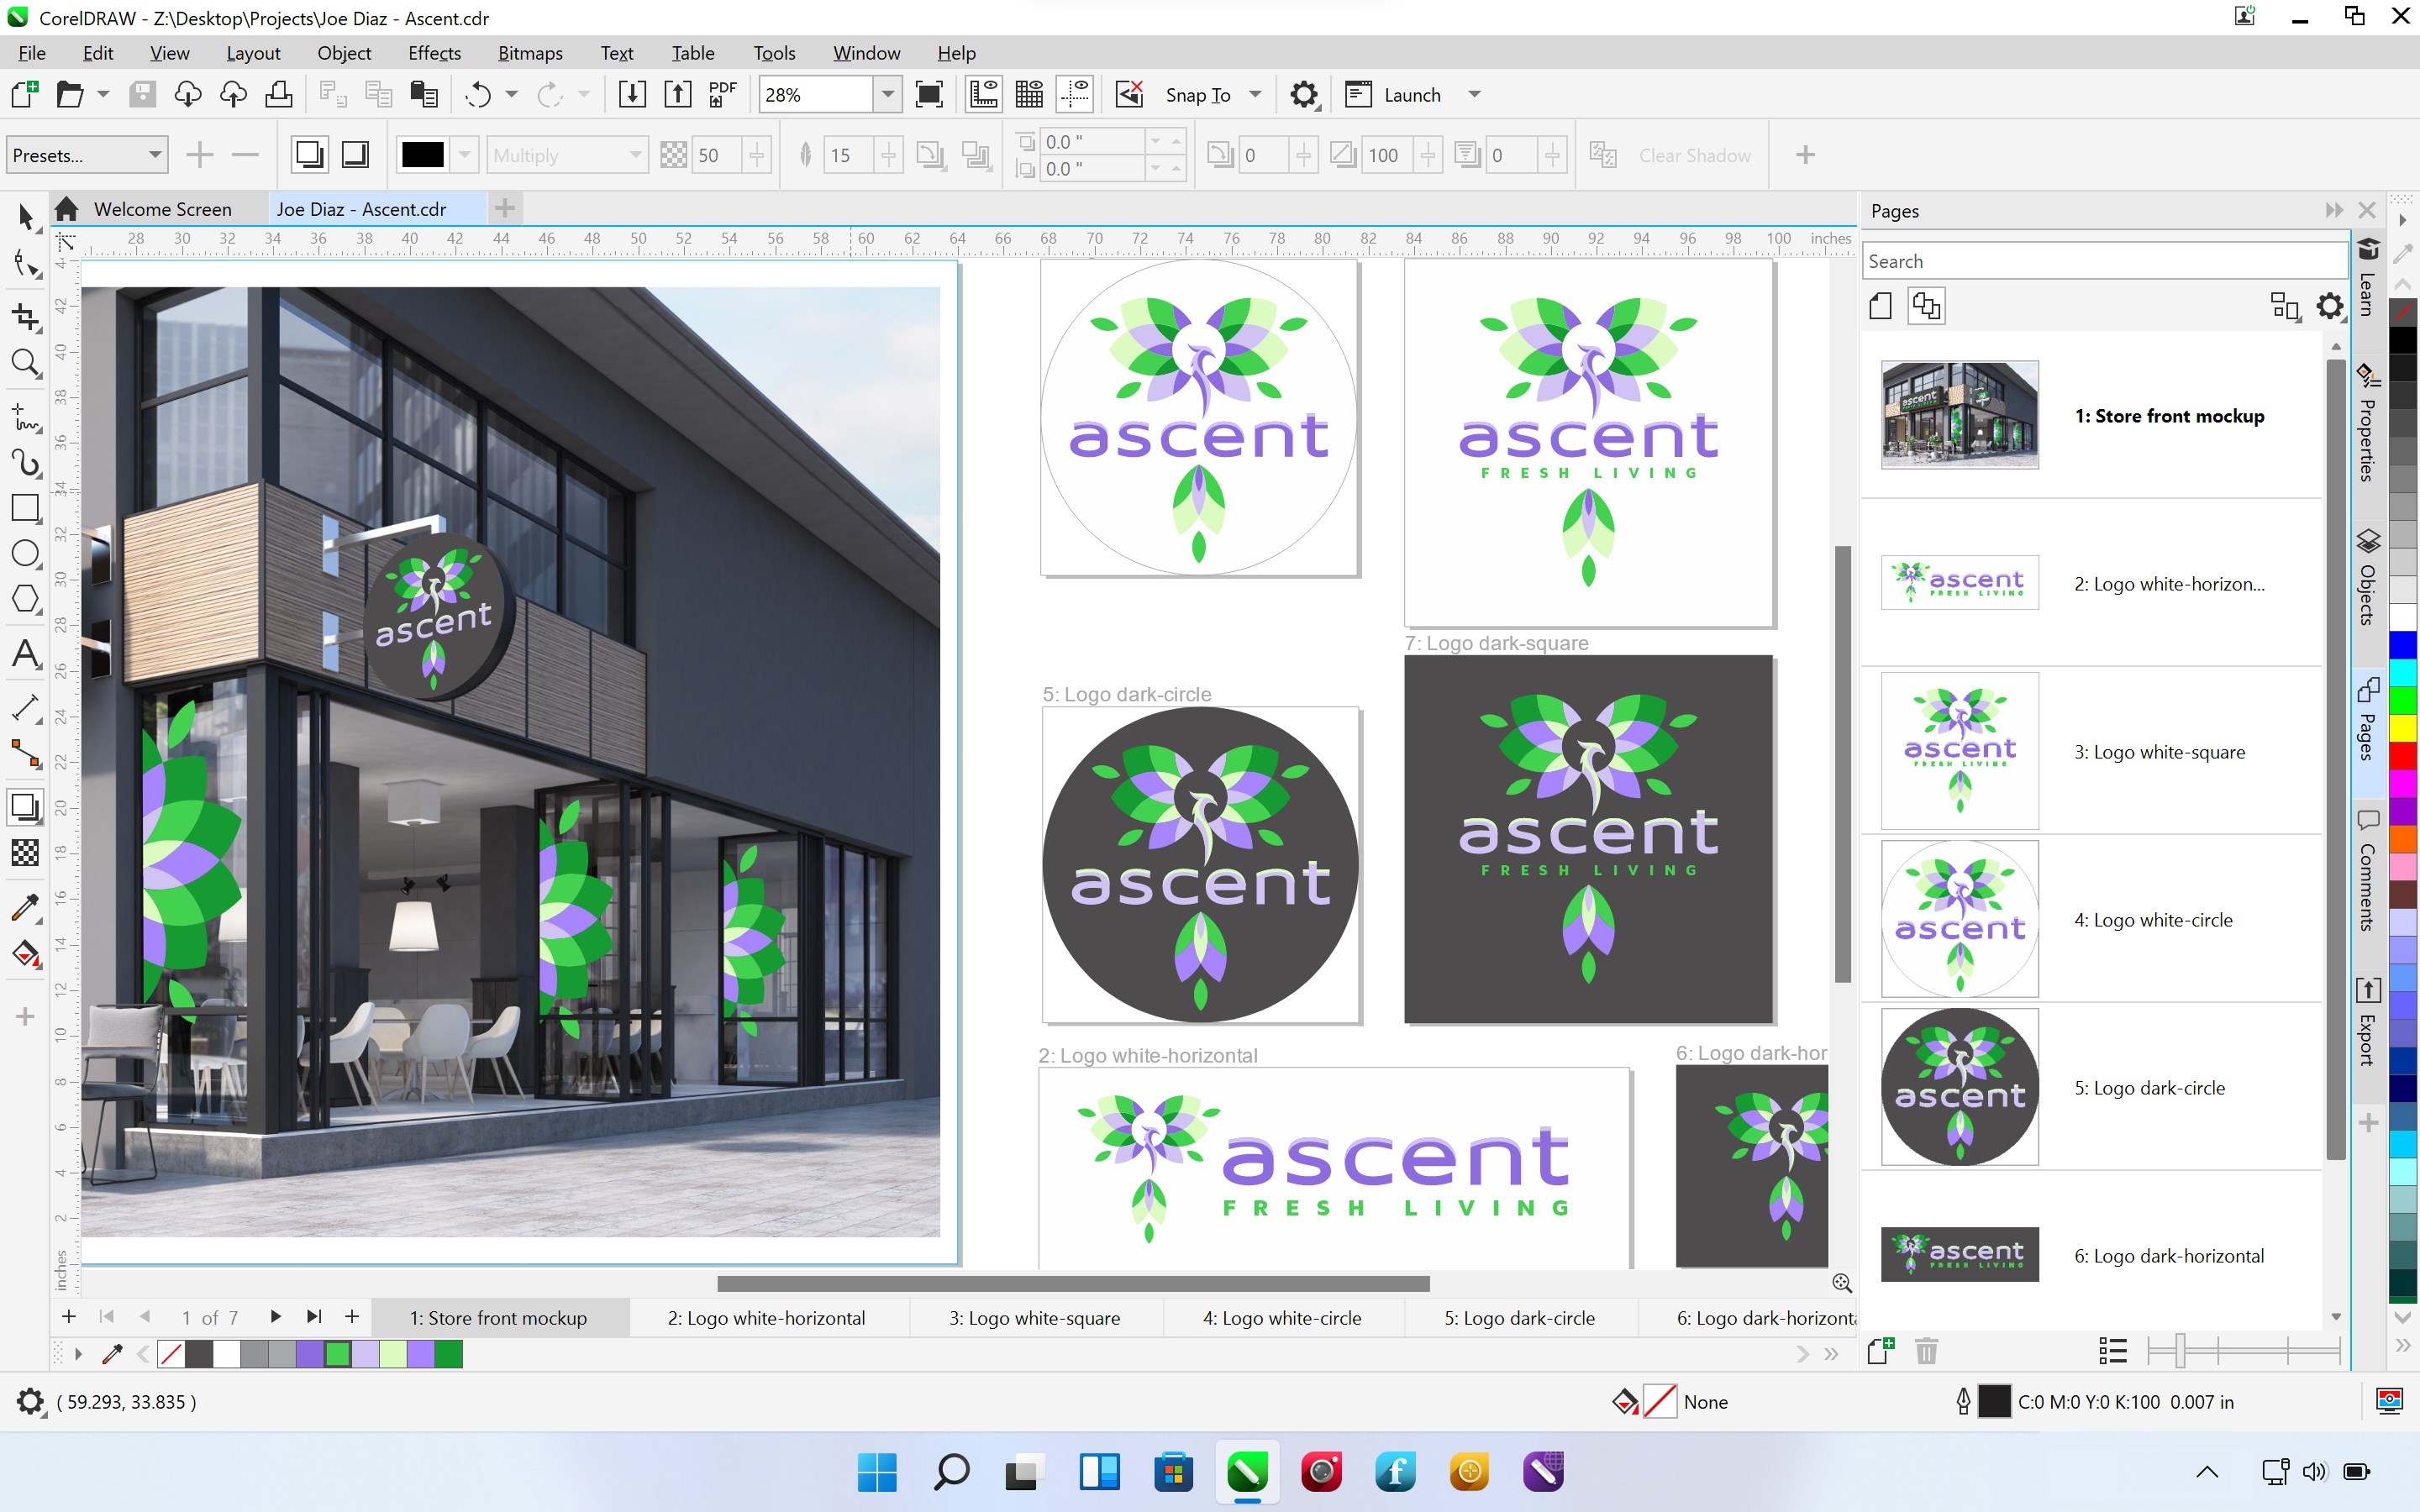Click the Text tool in toolbar

pyautogui.click(x=24, y=655)
